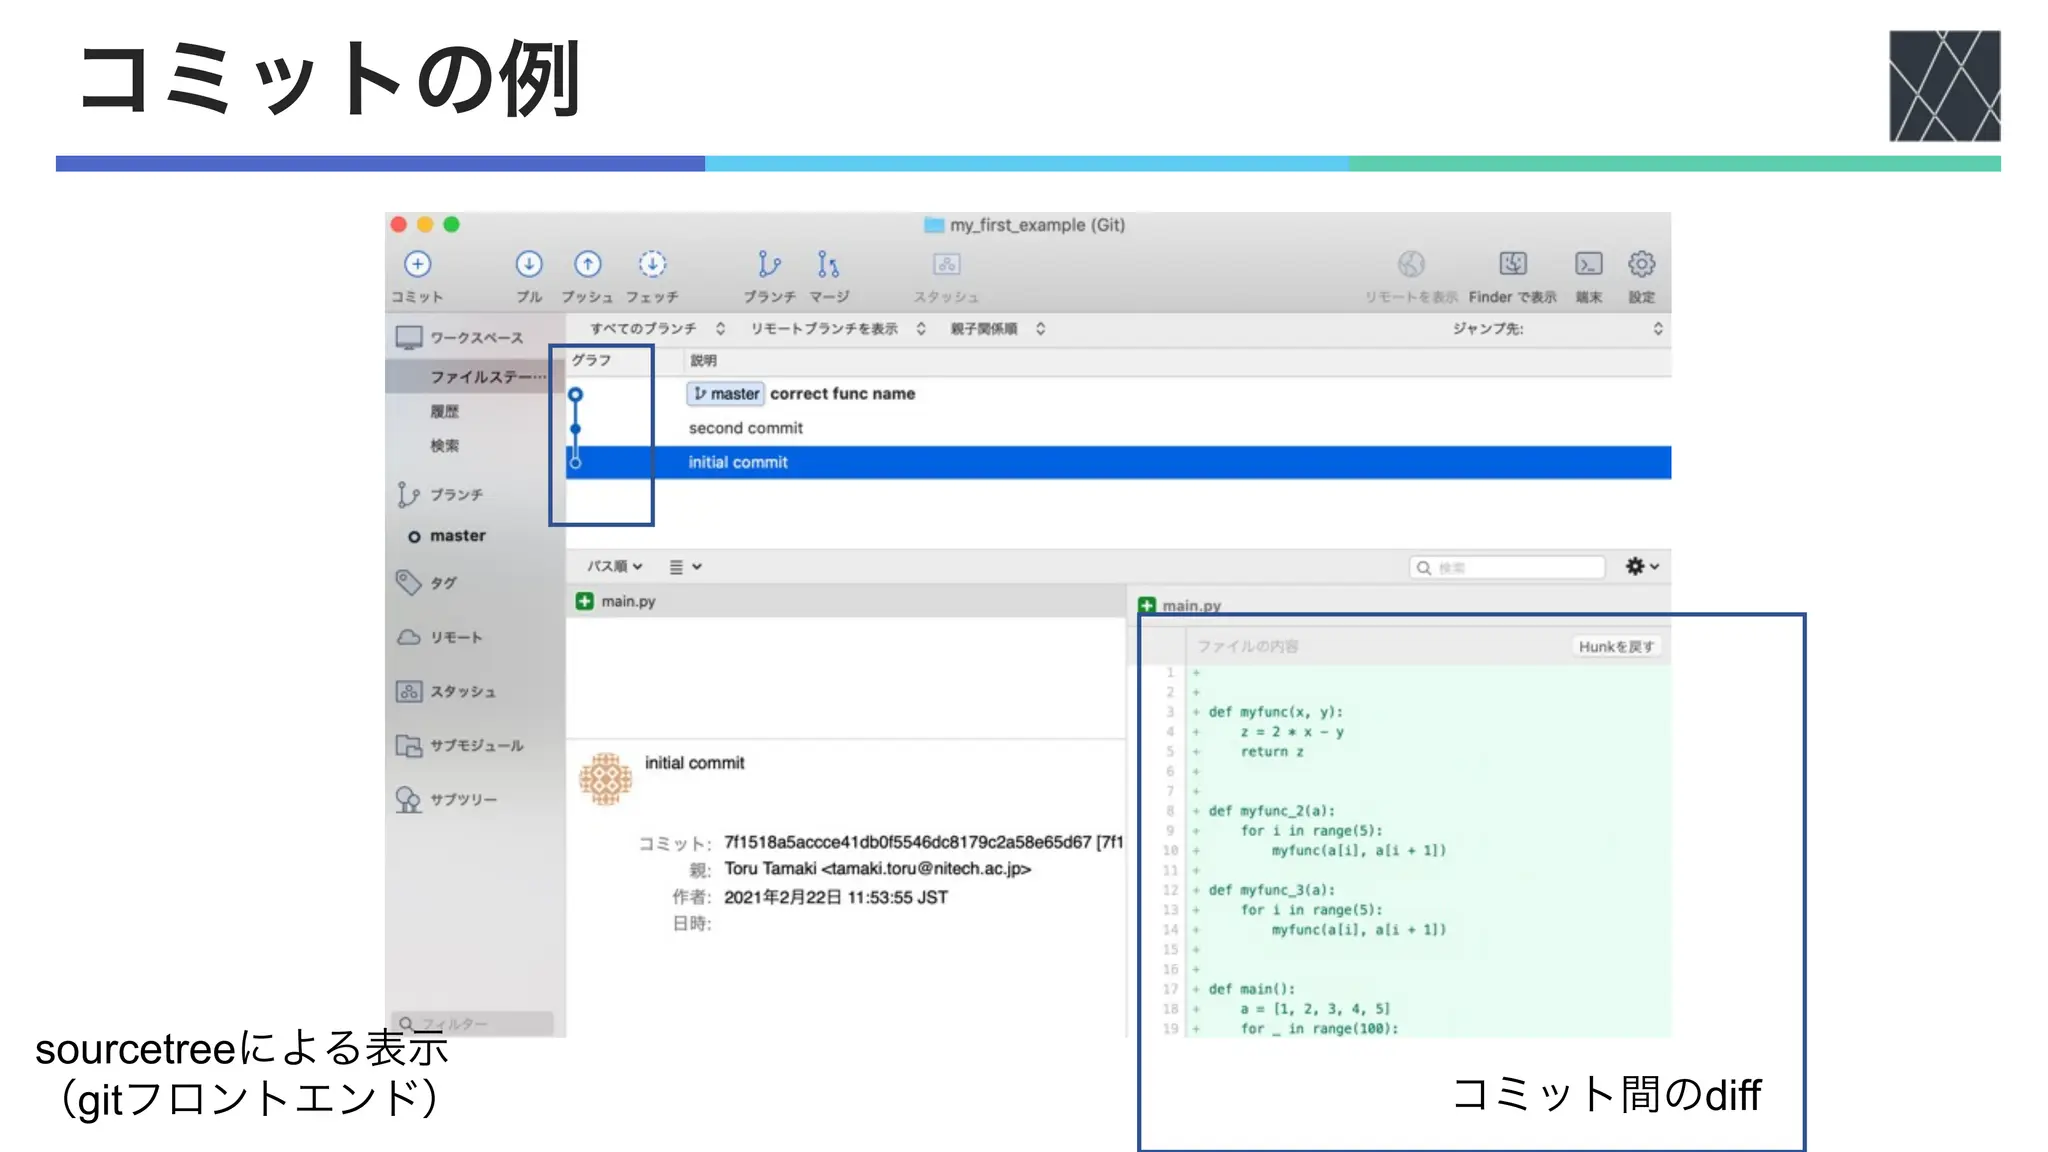Screen dimensions: 2048x1152
Task: Click the Commit (コミット) toolbar icon
Action: coord(417,264)
